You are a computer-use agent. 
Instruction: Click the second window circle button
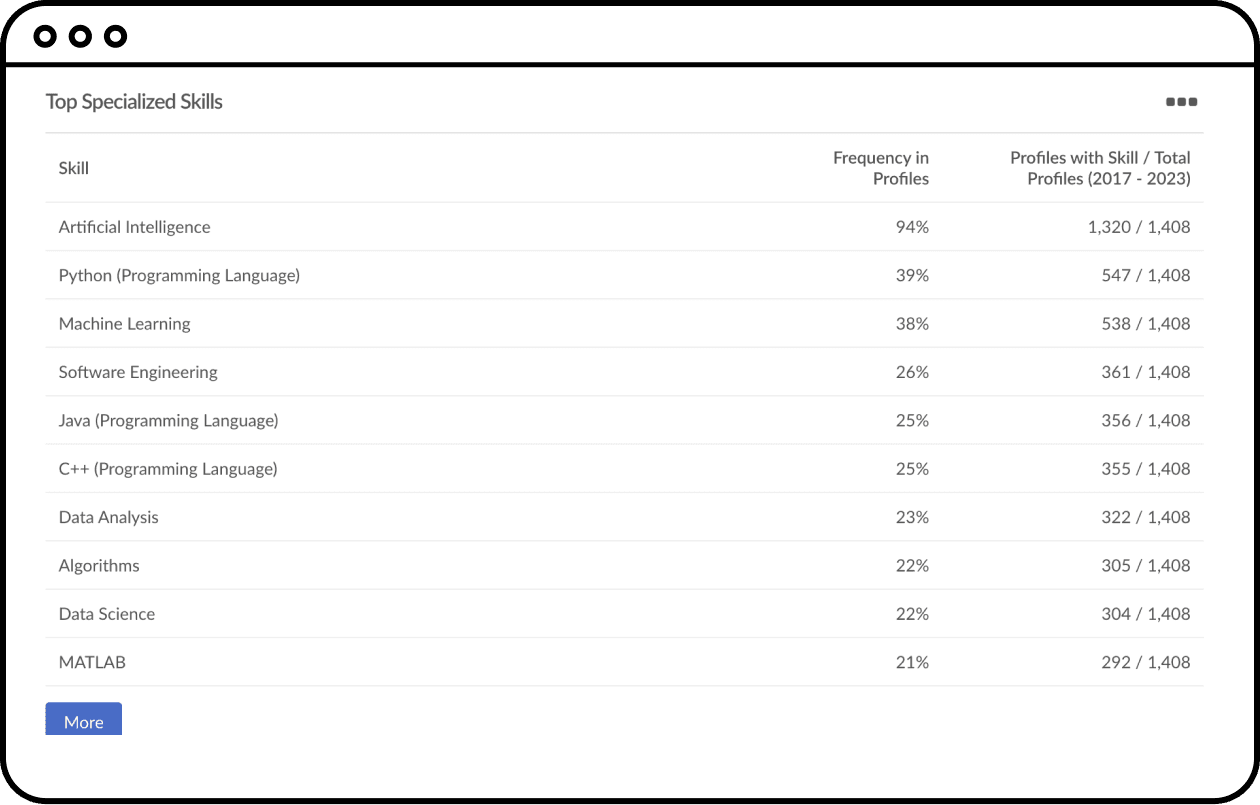click(80, 37)
